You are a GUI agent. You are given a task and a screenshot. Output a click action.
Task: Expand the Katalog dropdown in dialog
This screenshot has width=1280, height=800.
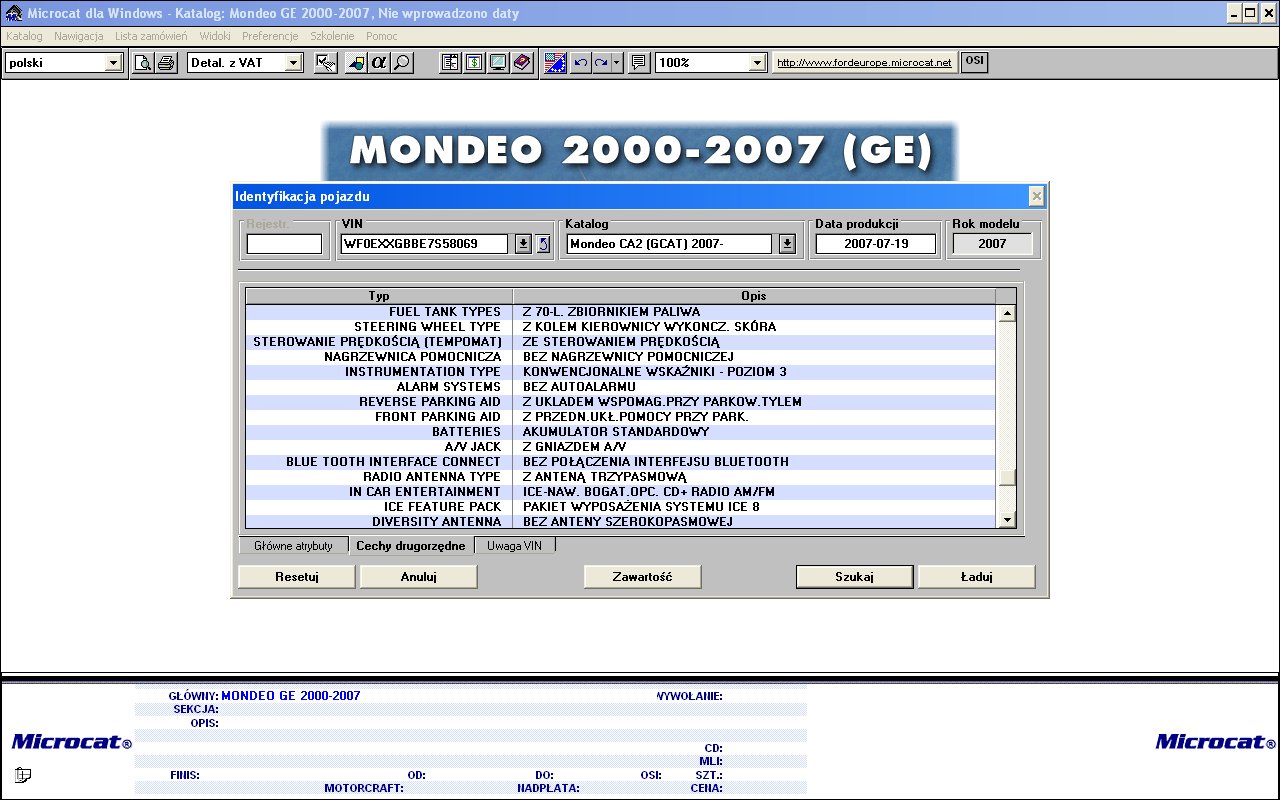pos(787,244)
